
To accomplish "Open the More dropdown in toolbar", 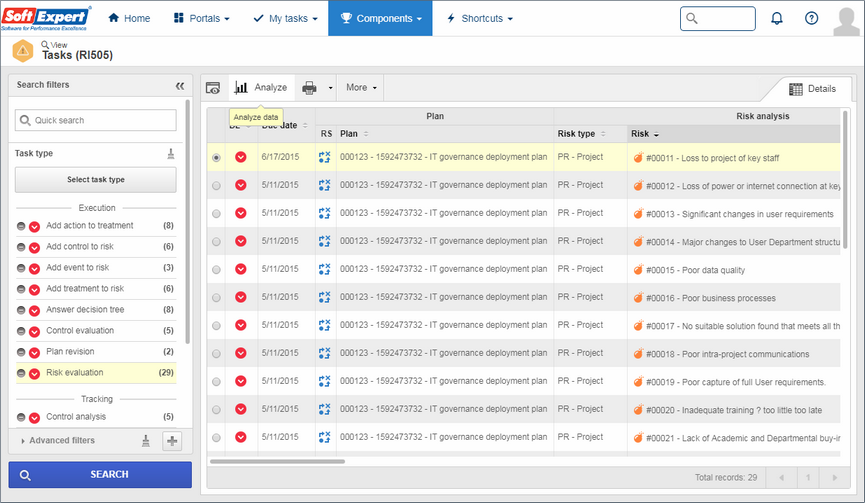I will click(361, 87).
